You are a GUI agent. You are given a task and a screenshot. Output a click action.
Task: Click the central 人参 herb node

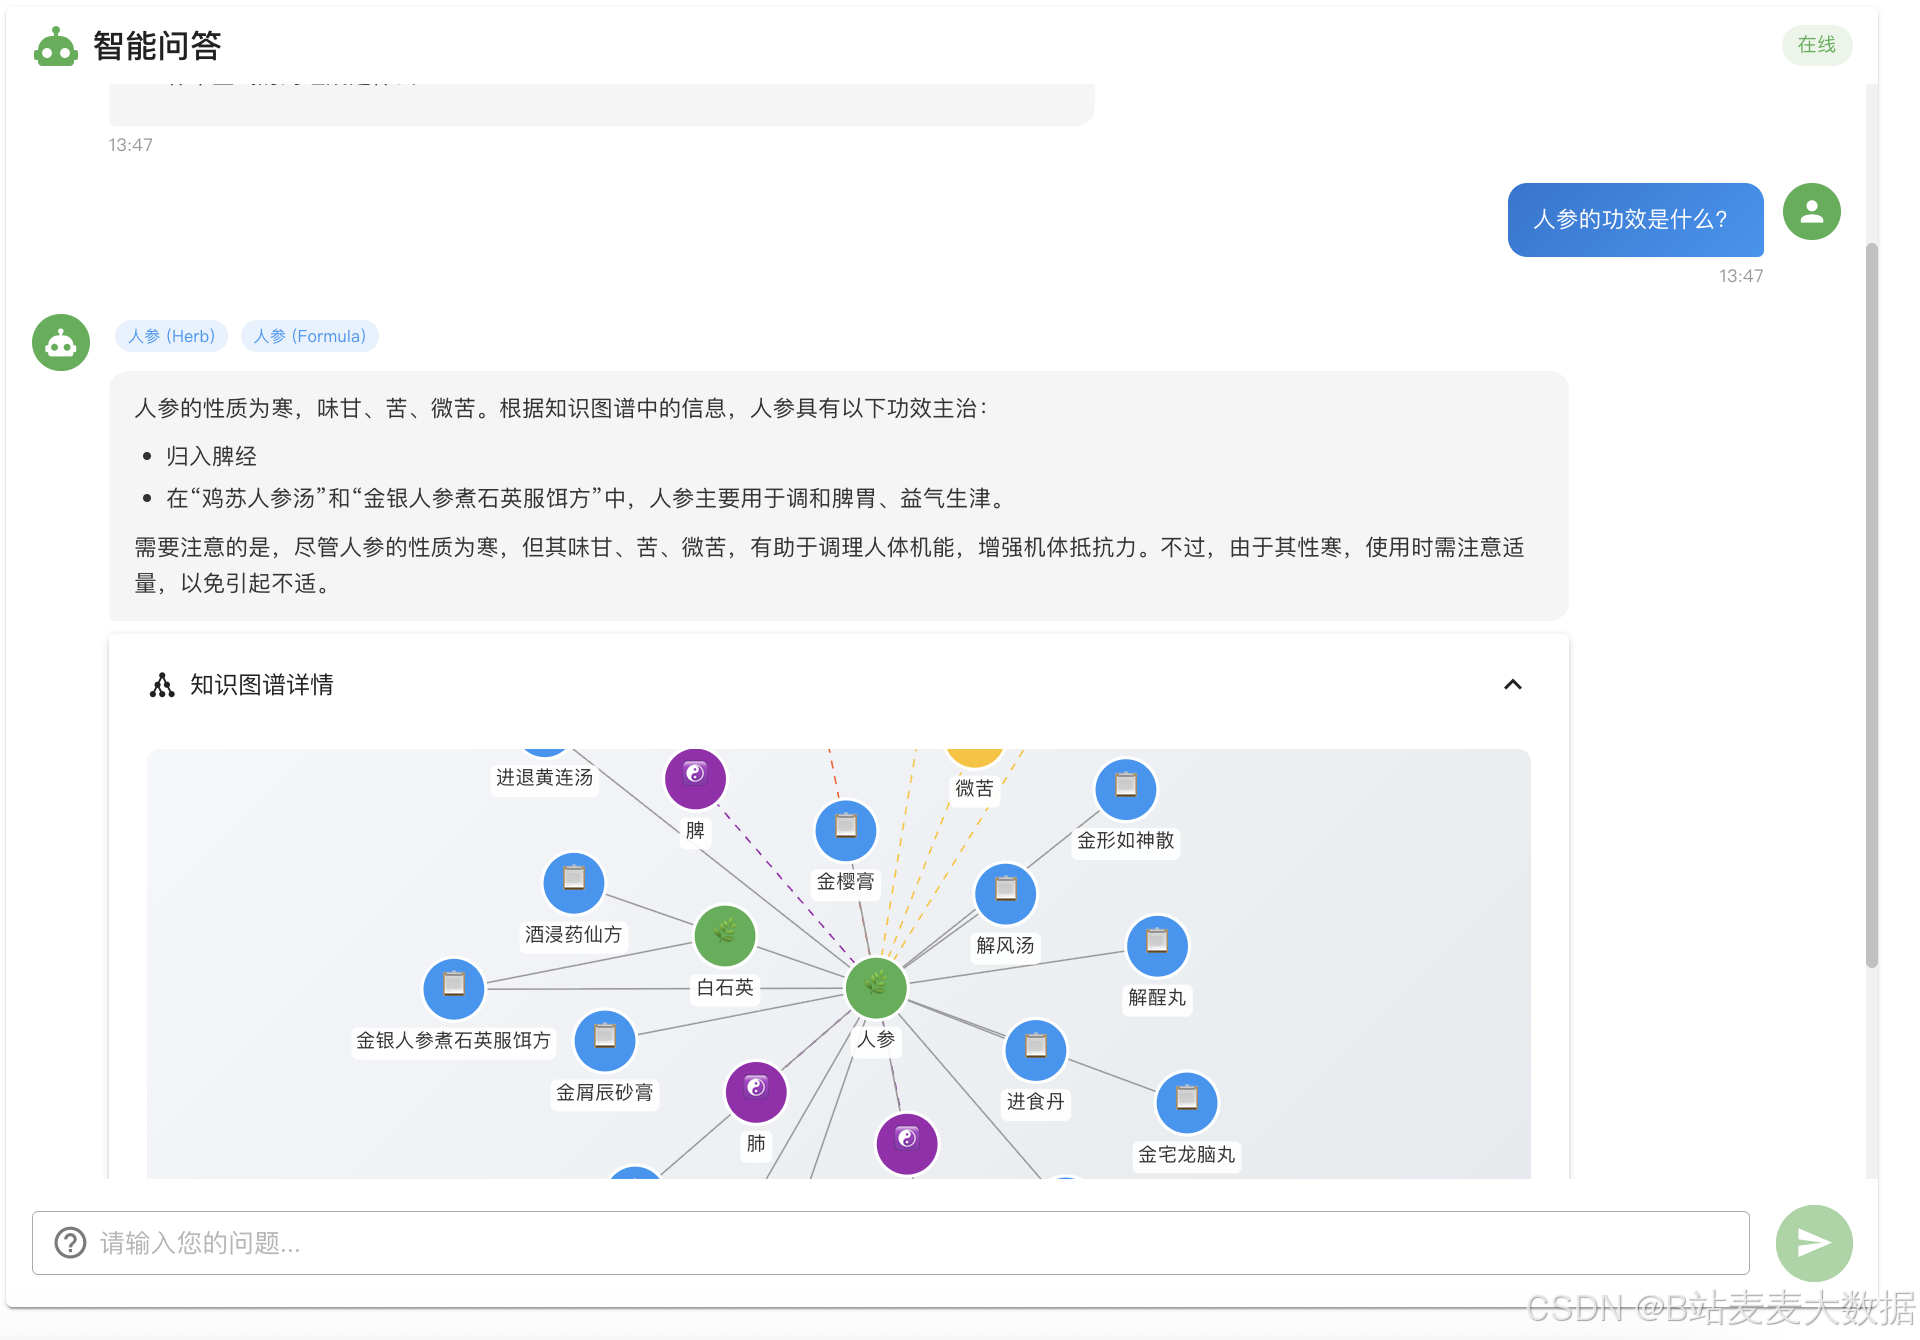tap(876, 988)
